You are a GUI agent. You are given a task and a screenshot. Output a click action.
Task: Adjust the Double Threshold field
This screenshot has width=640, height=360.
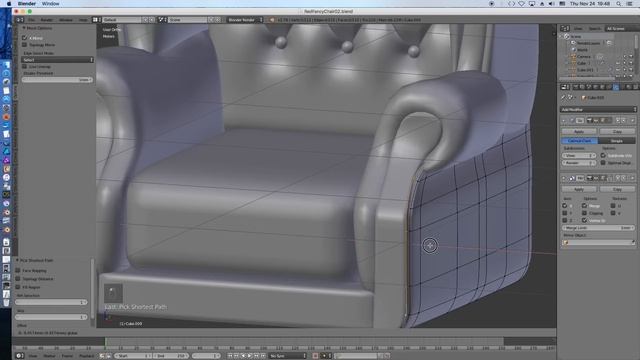coord(57,80)
